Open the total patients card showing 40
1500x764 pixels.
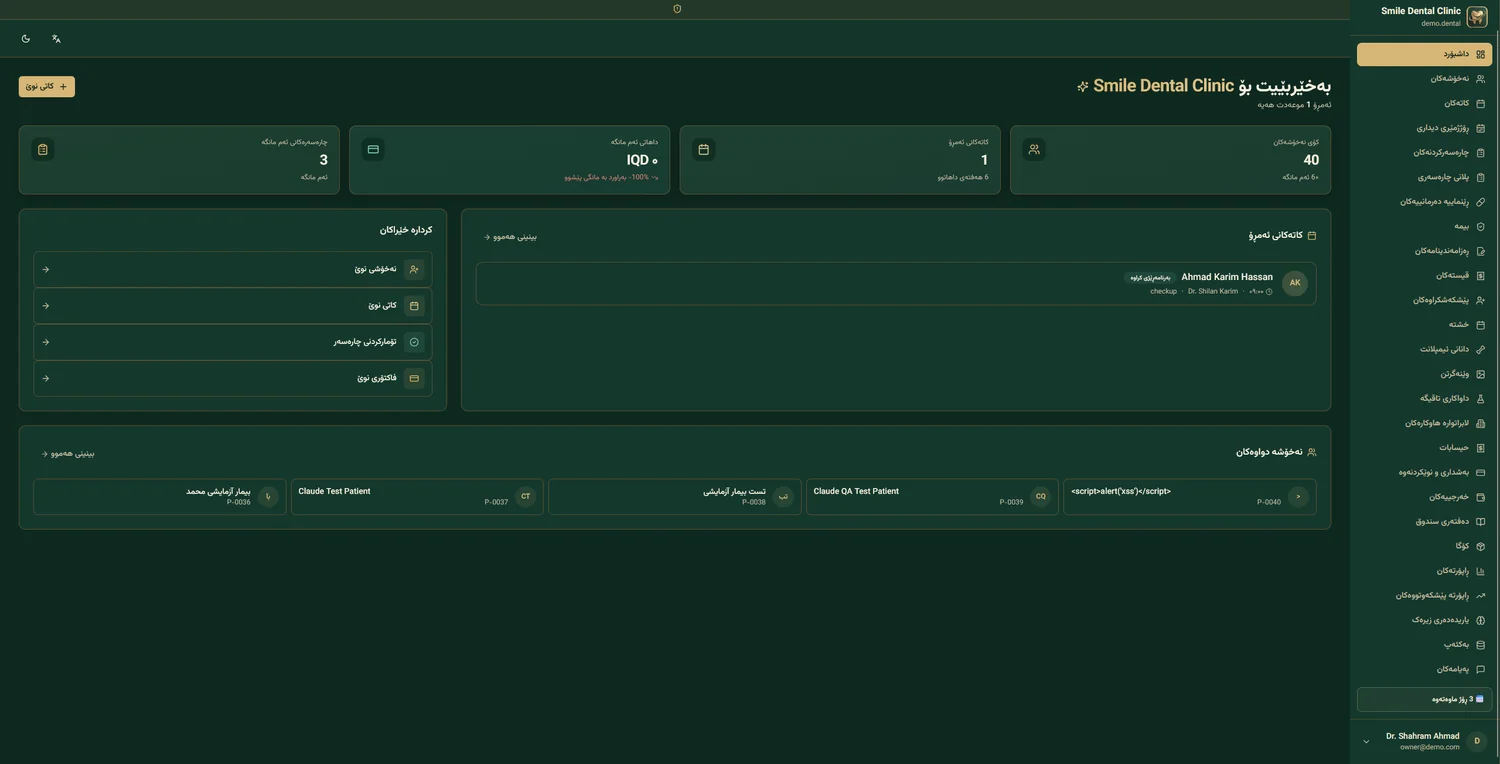[1170, 160]
